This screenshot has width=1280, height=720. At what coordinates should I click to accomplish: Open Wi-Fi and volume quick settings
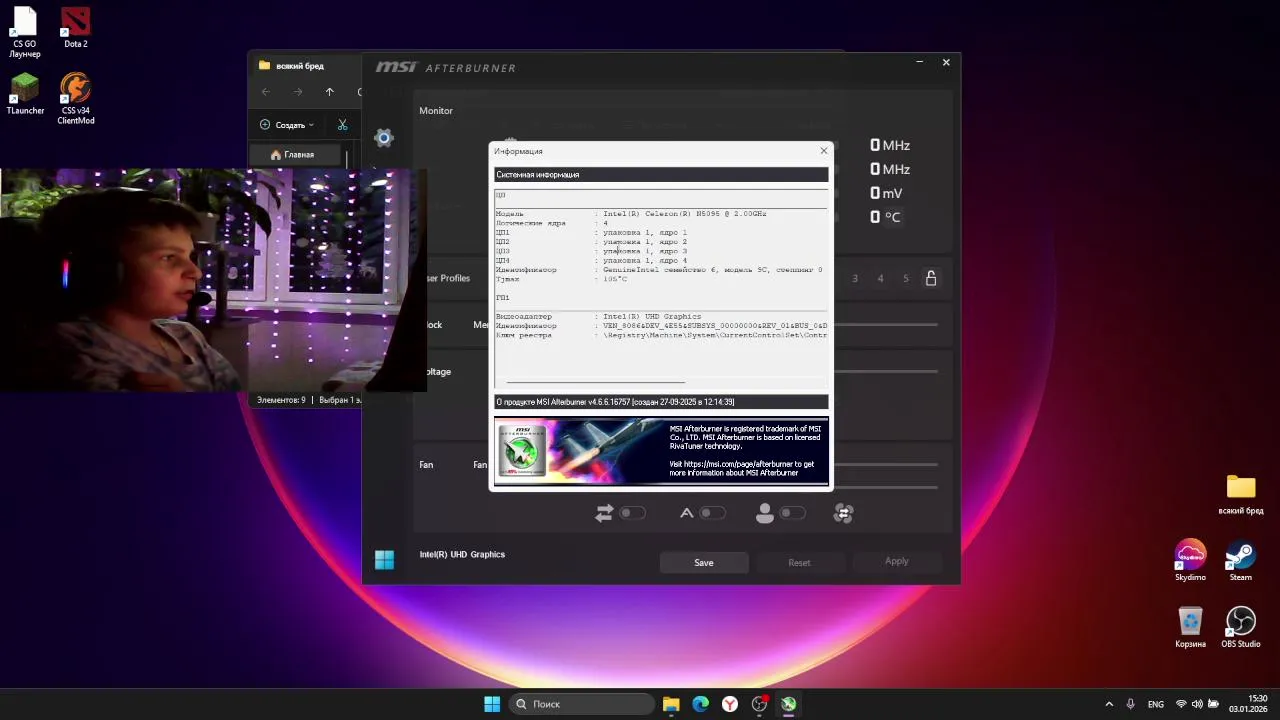pyautogui.click(x=1197, y=704)
